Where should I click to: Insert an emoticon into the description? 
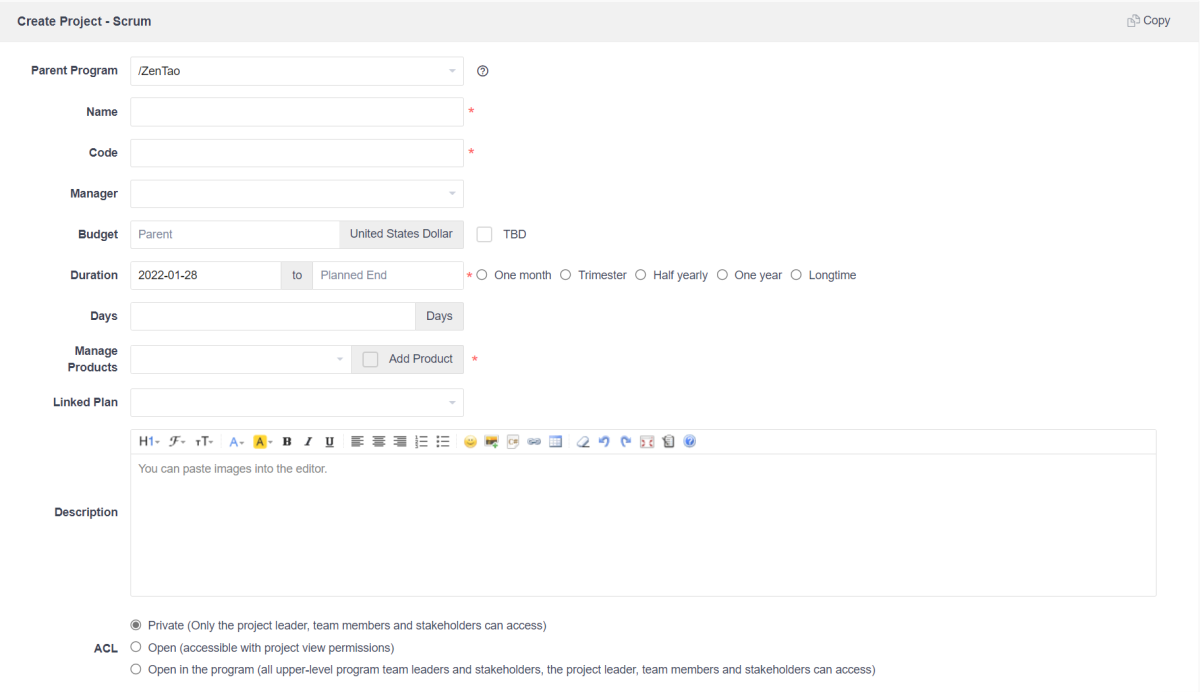[x=470, y=442]
